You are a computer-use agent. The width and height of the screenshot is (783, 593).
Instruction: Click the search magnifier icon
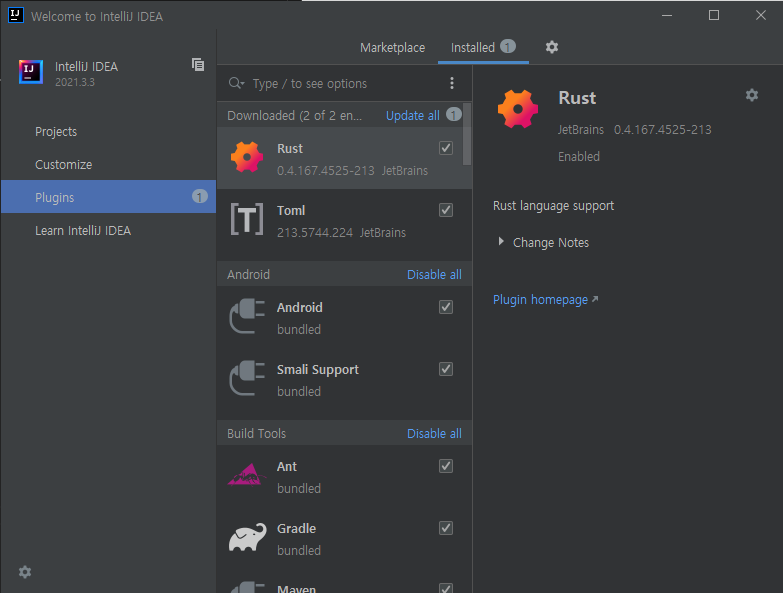(236, 83)
